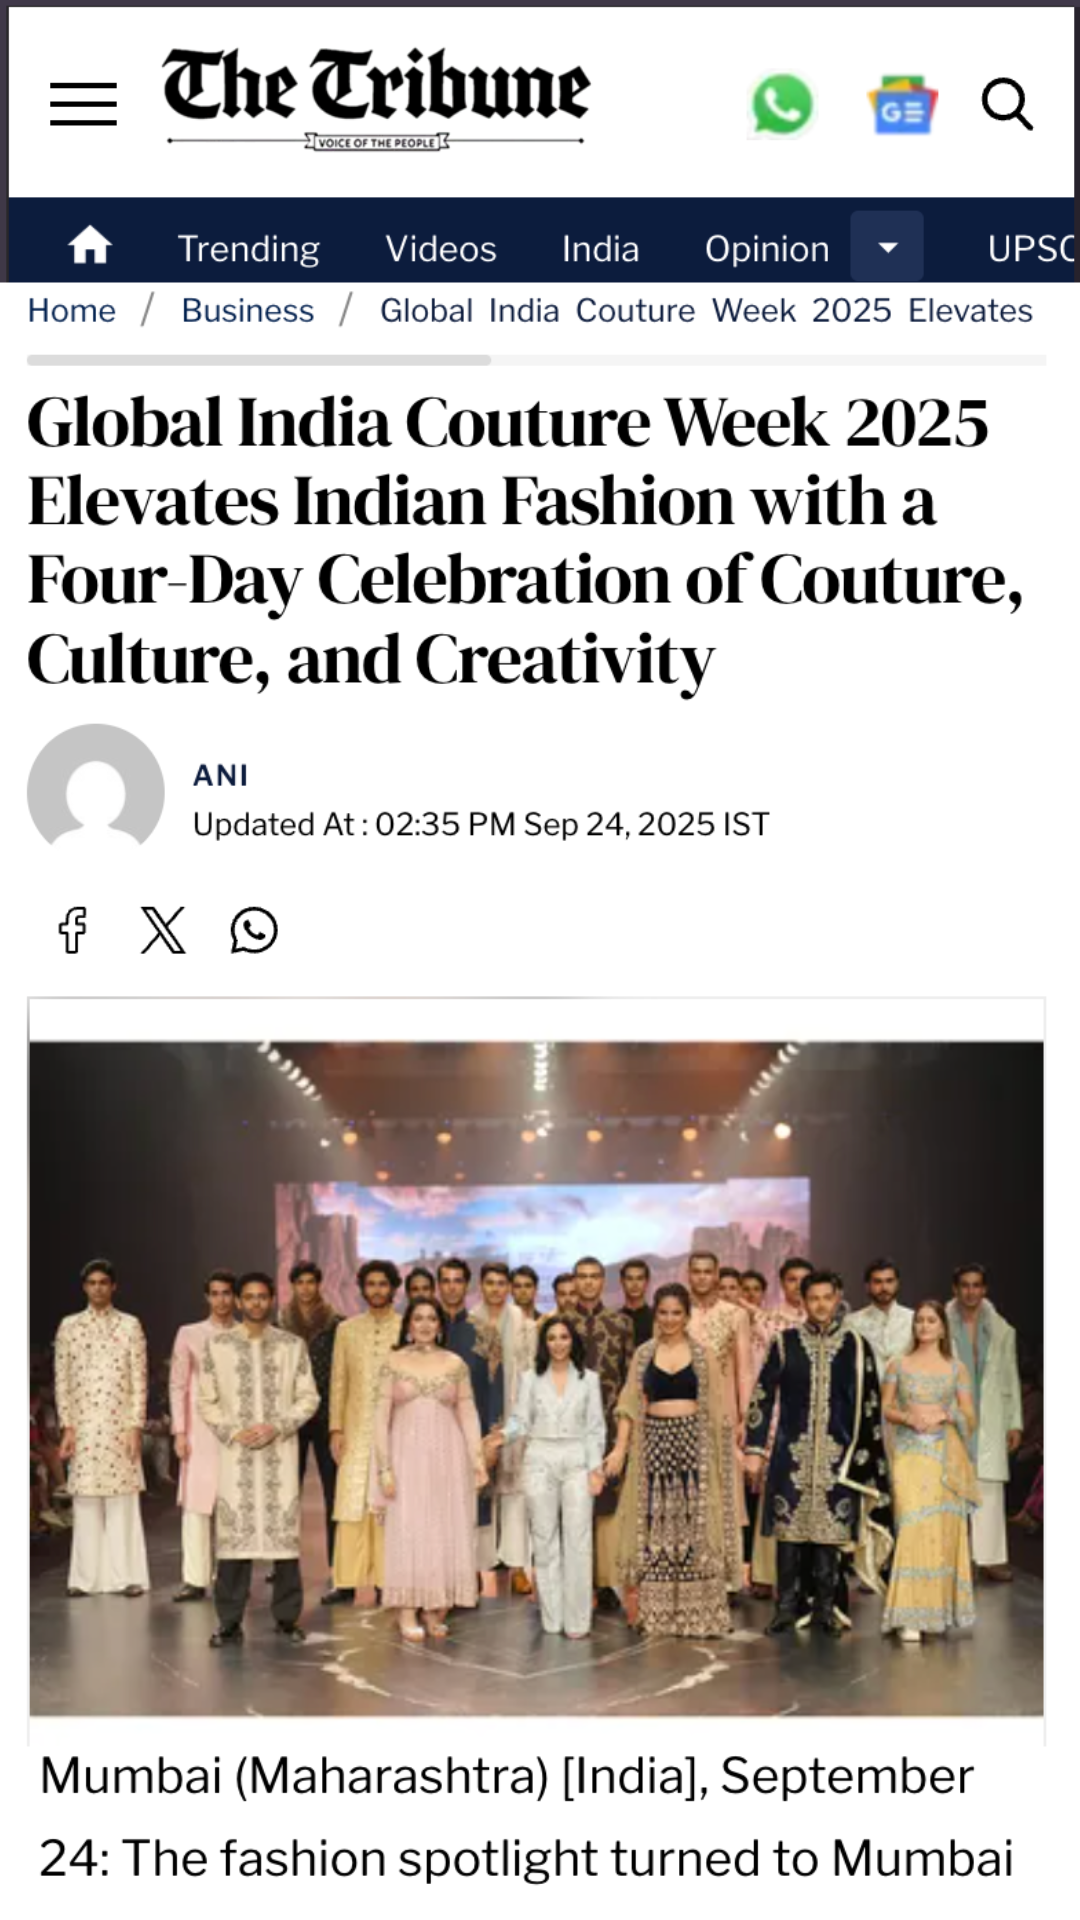1080x1920 pixels.
Task: Share article via WhatsApp outline icon
Action: 254,930
